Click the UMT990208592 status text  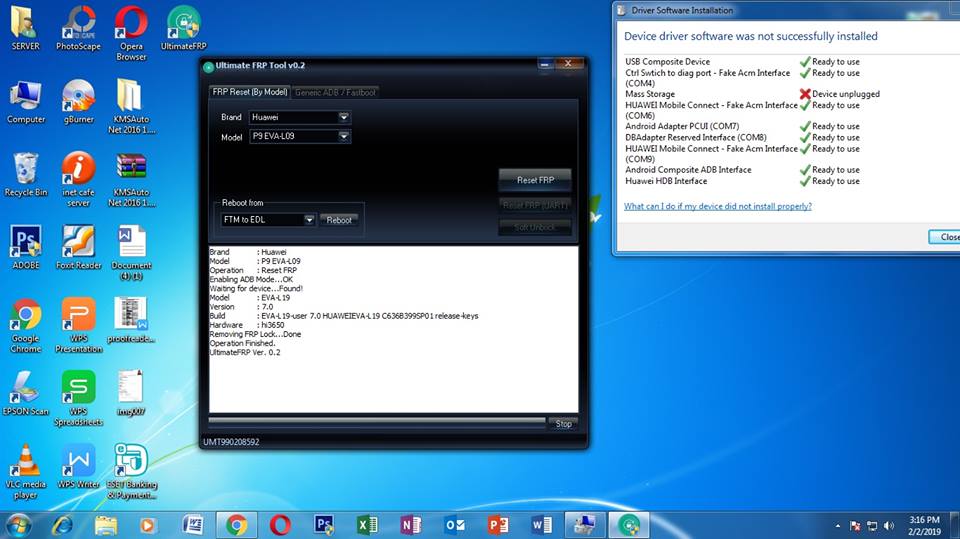pos(231,442)
